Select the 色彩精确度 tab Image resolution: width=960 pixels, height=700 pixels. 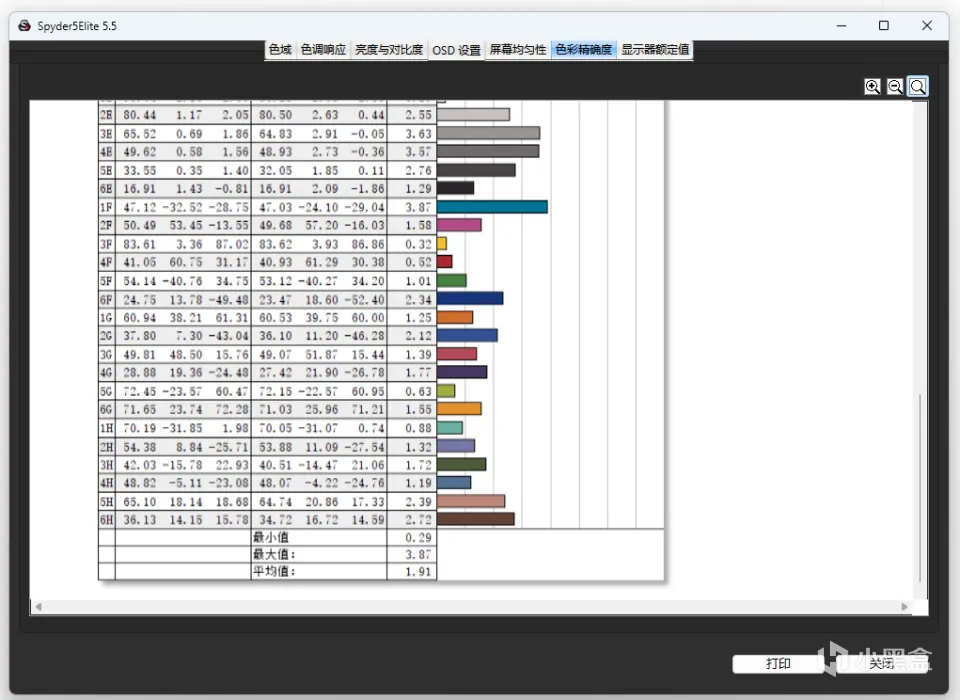tap(583, 50)
